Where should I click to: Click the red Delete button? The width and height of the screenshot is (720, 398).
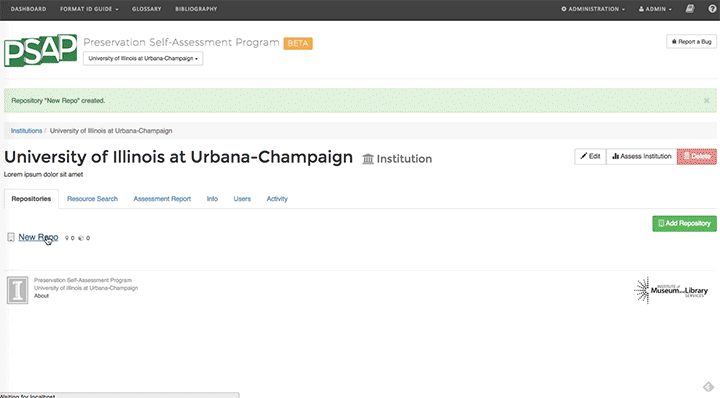[697, 157]
